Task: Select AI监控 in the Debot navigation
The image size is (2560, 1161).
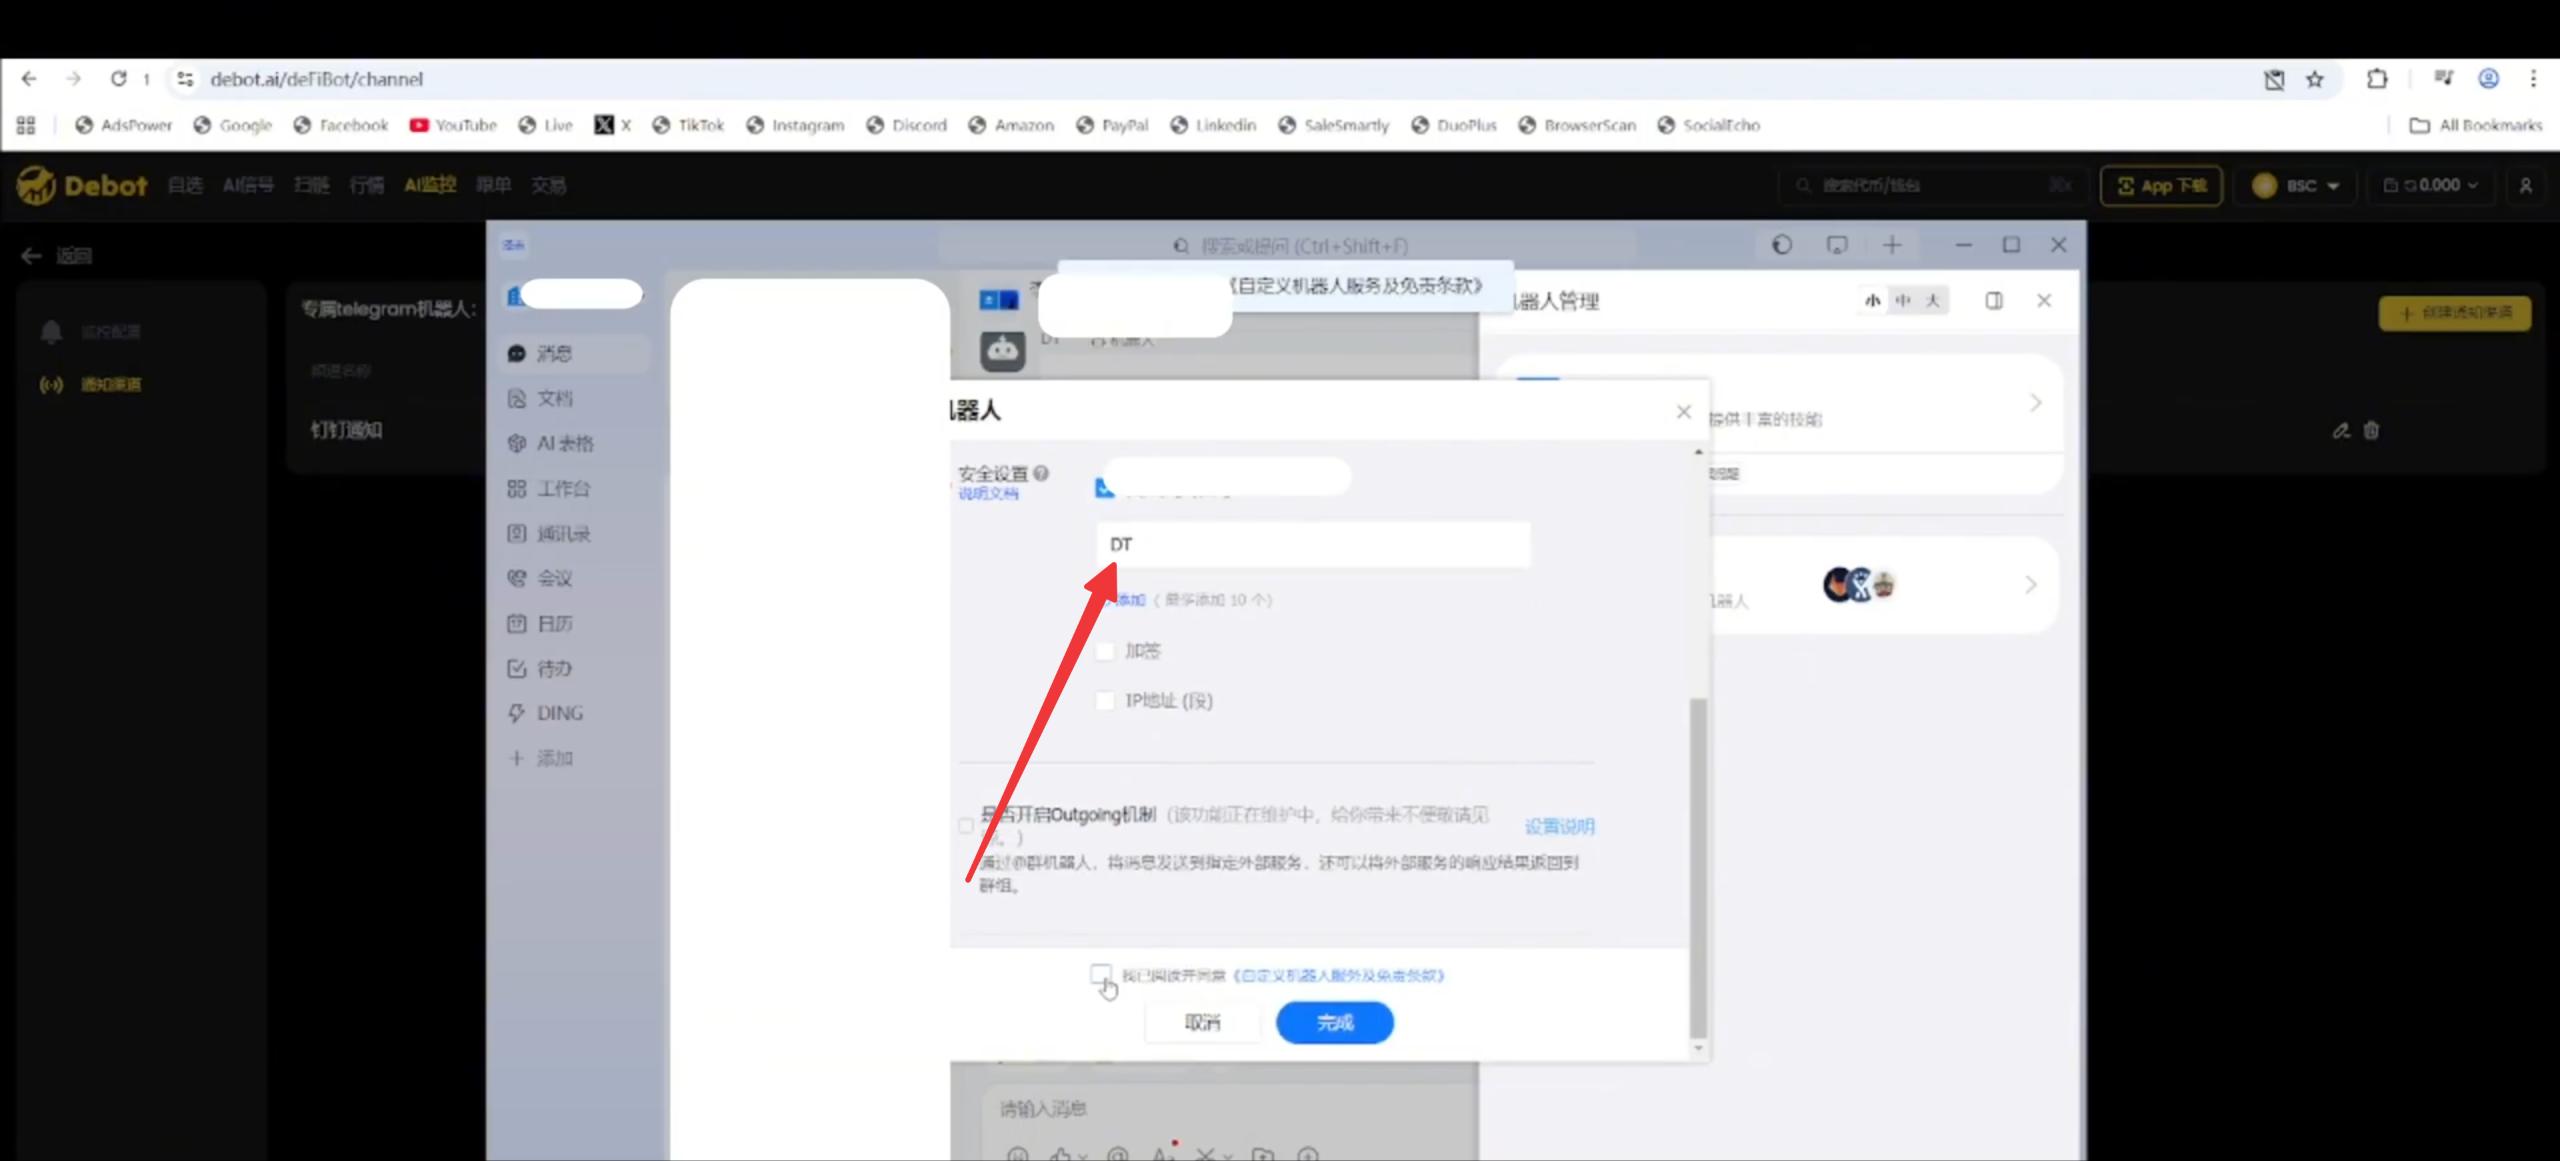Action: coord(429,185)
